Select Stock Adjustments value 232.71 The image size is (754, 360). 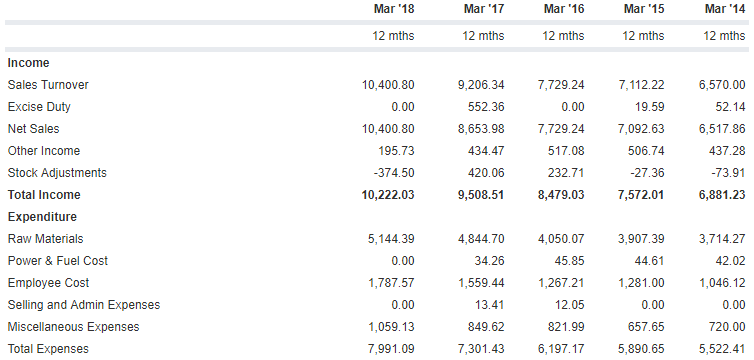[x=566, y=173]
